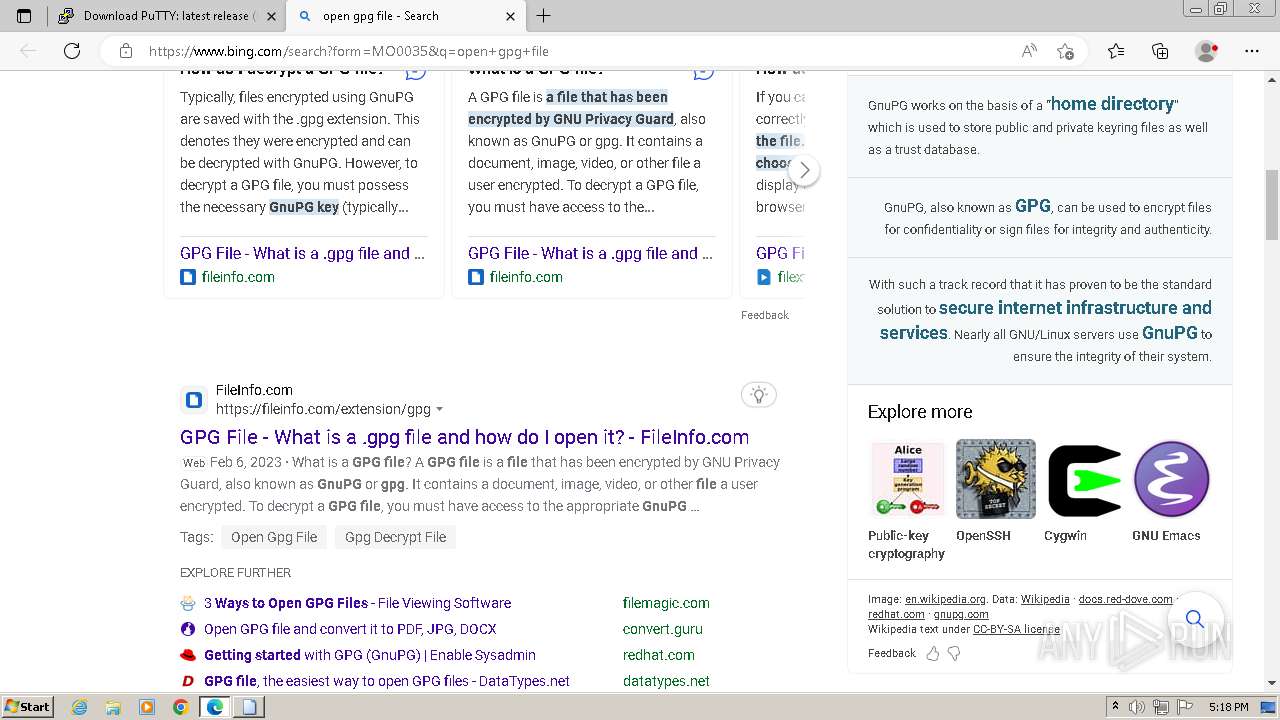Screen dimensions: 1280x720
Task: Open Read aloud feature icon
Action: click(x=1029, y=51)
